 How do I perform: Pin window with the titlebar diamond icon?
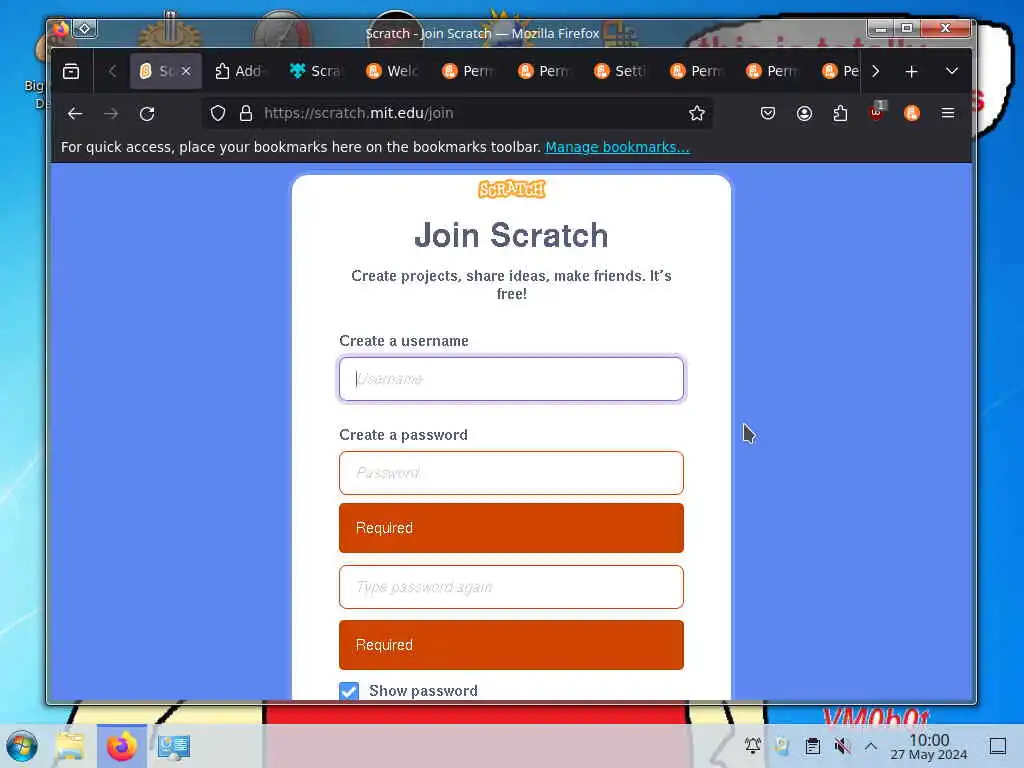point(85,29)
